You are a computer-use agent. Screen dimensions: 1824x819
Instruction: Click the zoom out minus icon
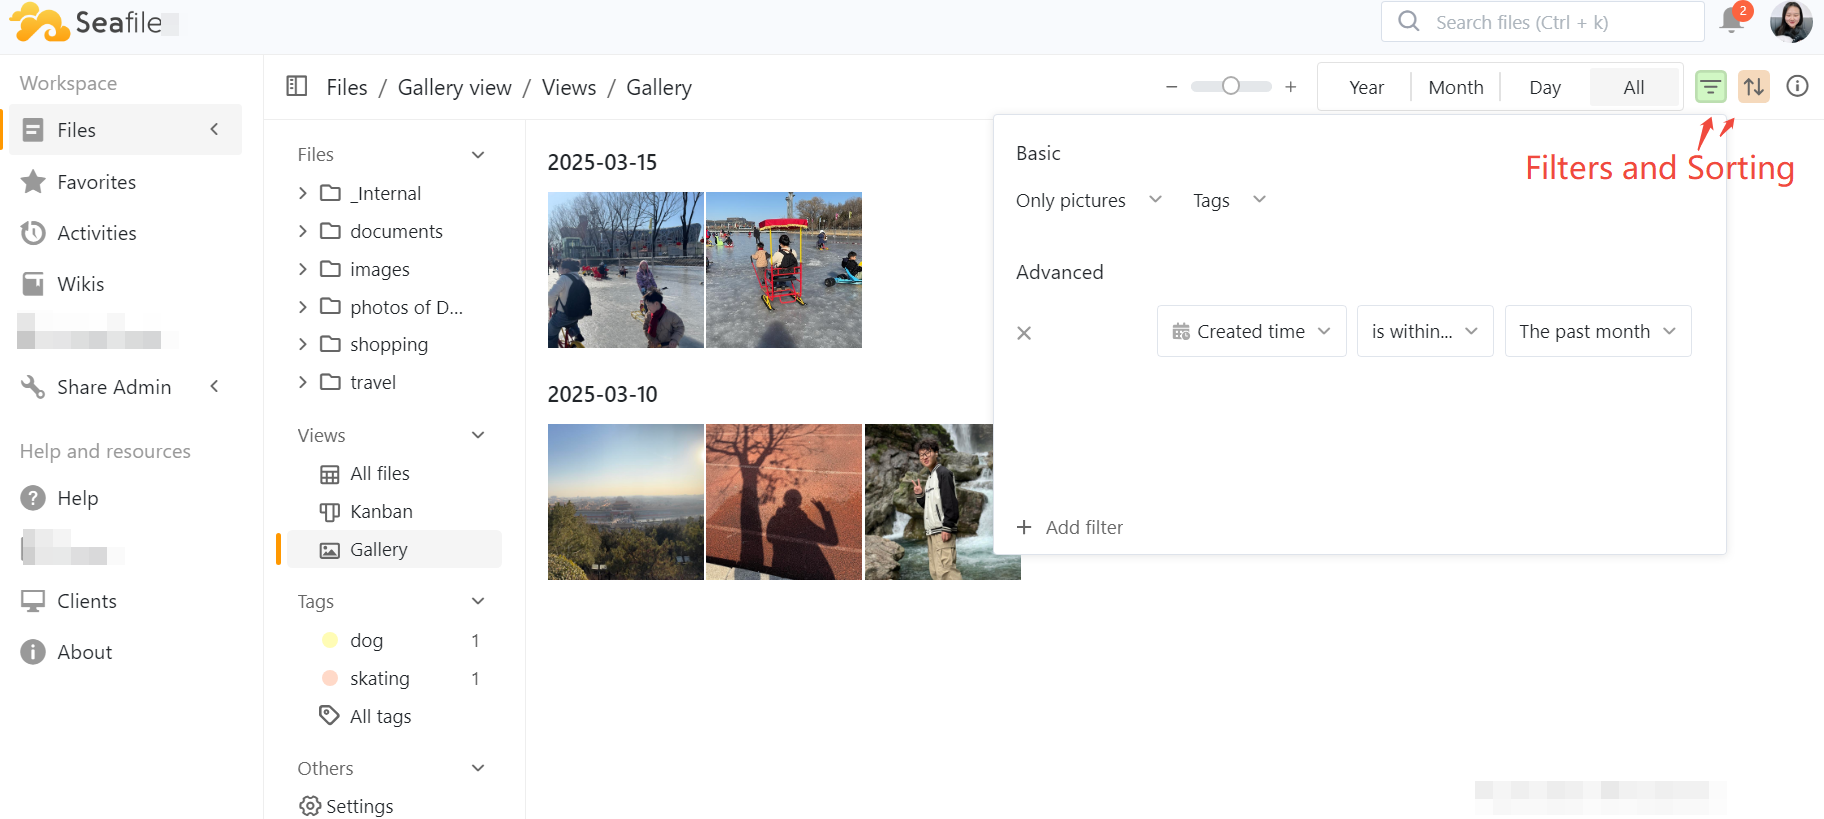(x=1171, y=87)
